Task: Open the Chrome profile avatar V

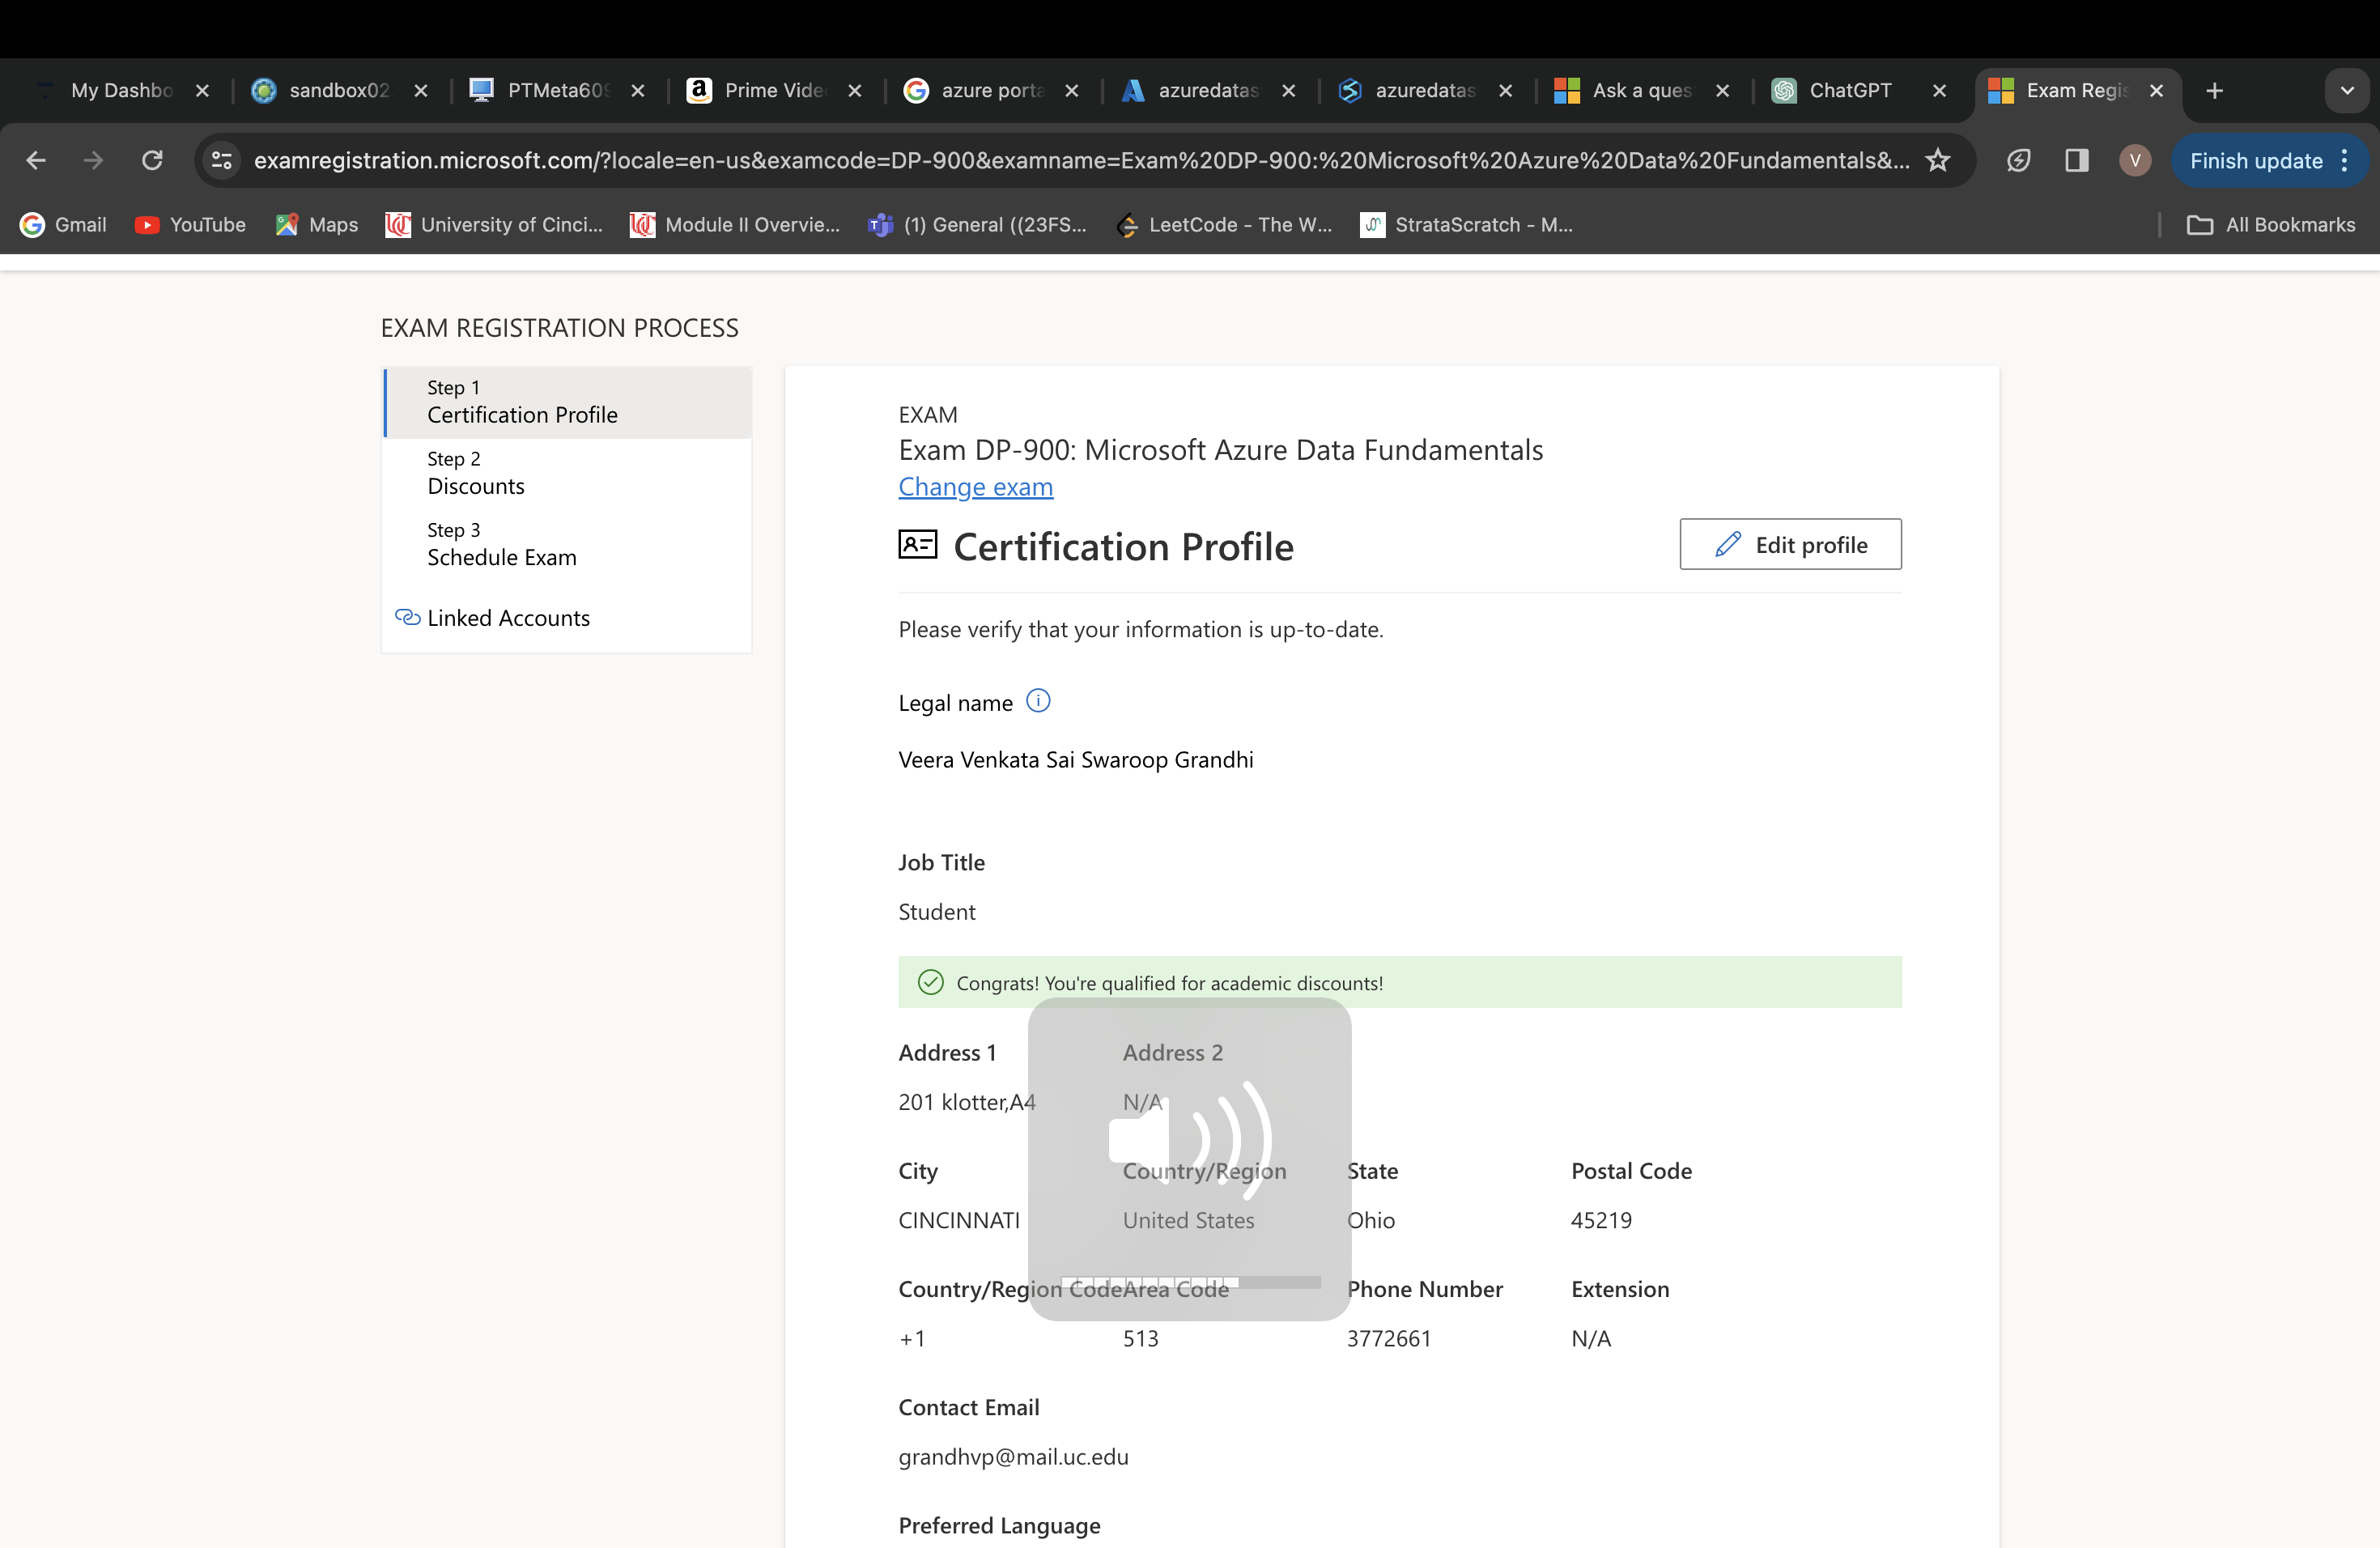Action: pyautogui.click(x=2134, y=160)
